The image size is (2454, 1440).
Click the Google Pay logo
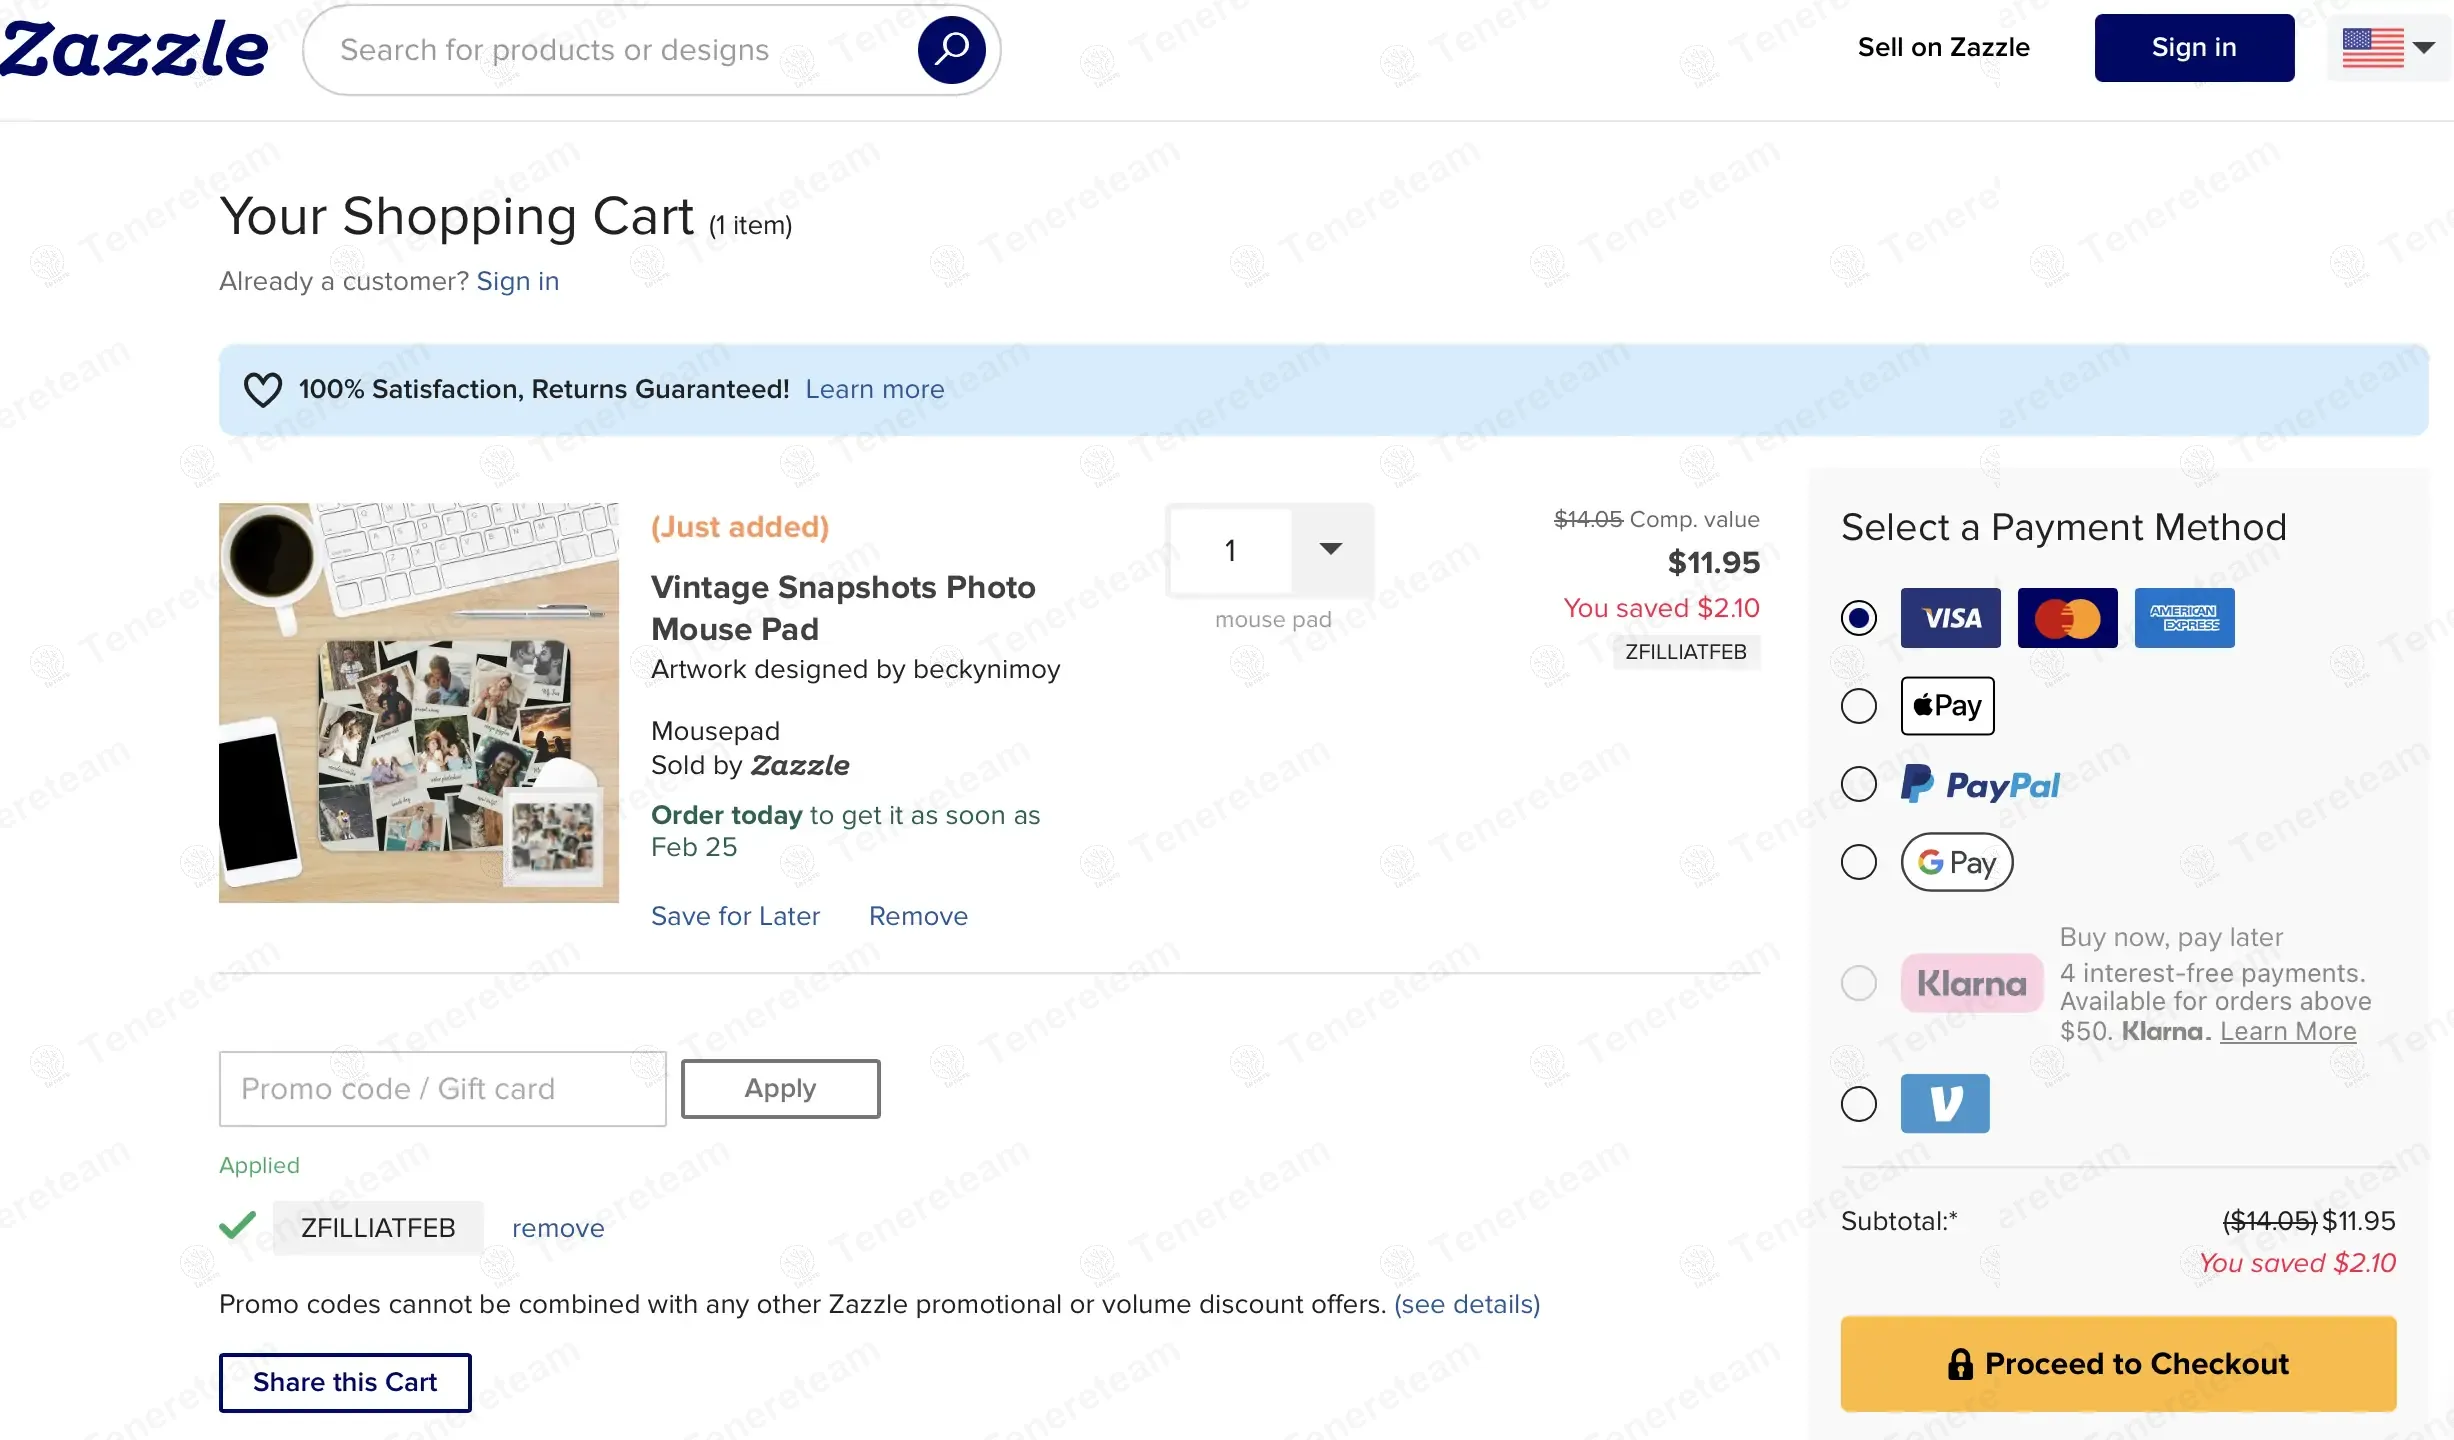point(1956,862)
